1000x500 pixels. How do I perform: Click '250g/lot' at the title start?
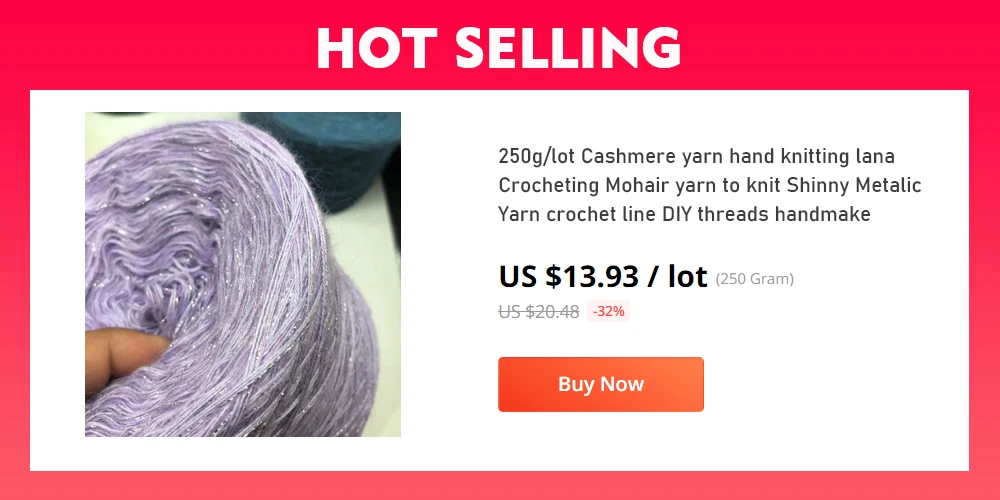click(x=537, y=156)
